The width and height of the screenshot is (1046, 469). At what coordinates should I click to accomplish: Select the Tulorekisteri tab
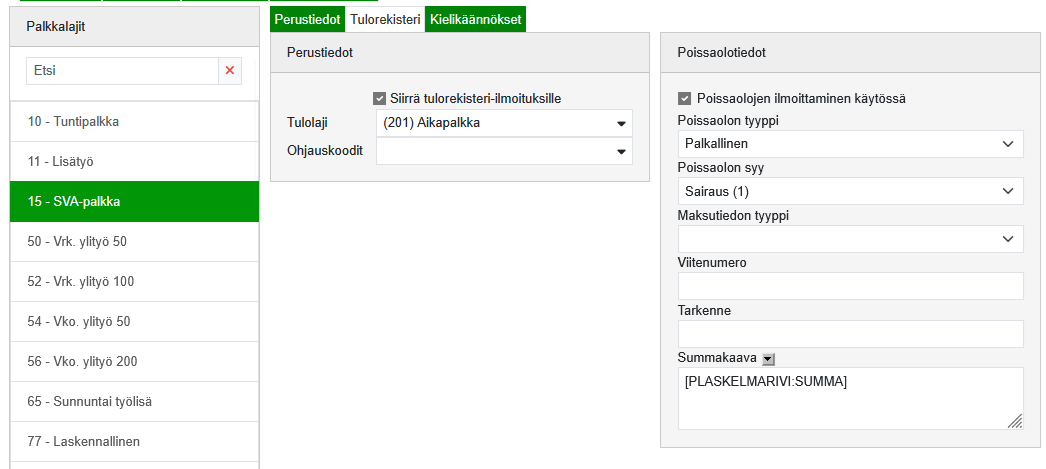click(385, 19)
